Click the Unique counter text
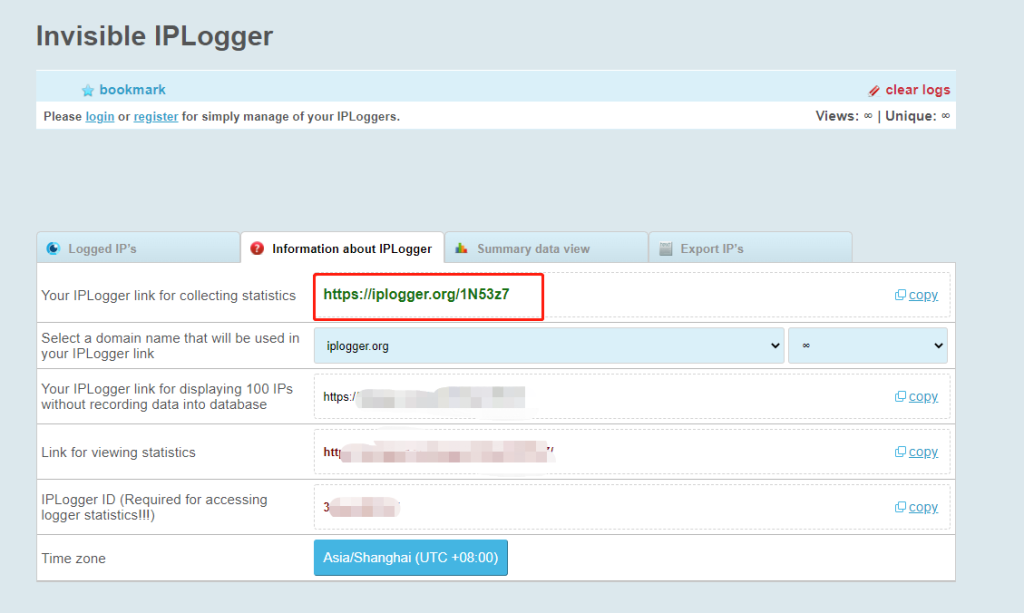This screenshot has height=613, width=1024. point(918,116)
